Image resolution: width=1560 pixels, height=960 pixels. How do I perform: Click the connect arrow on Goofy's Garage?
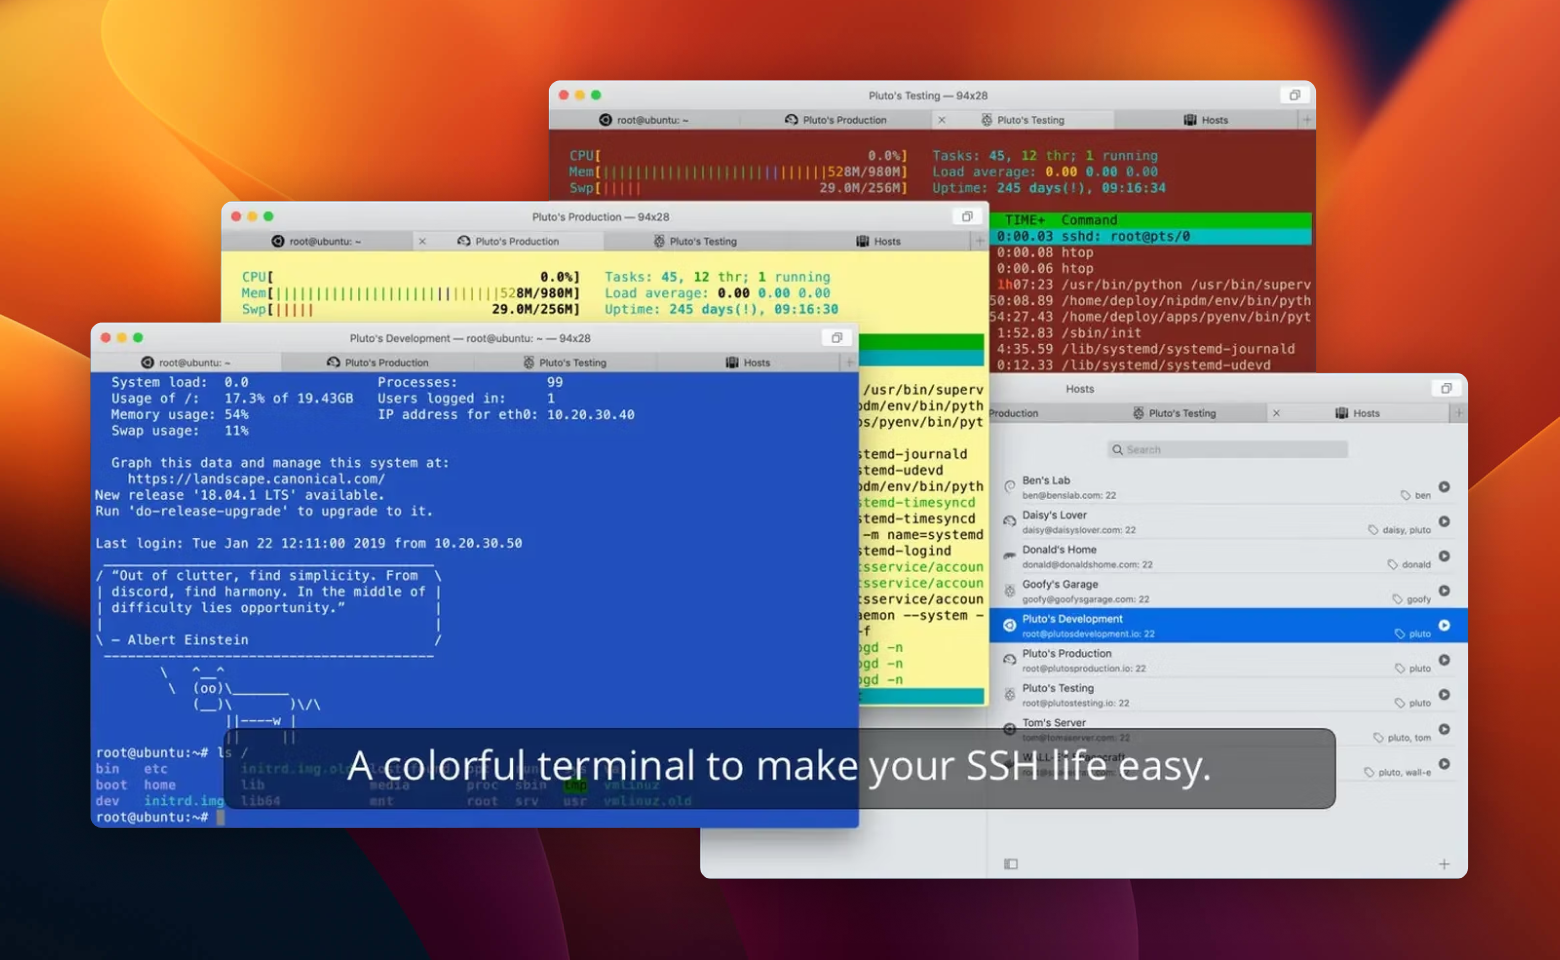1443,591
